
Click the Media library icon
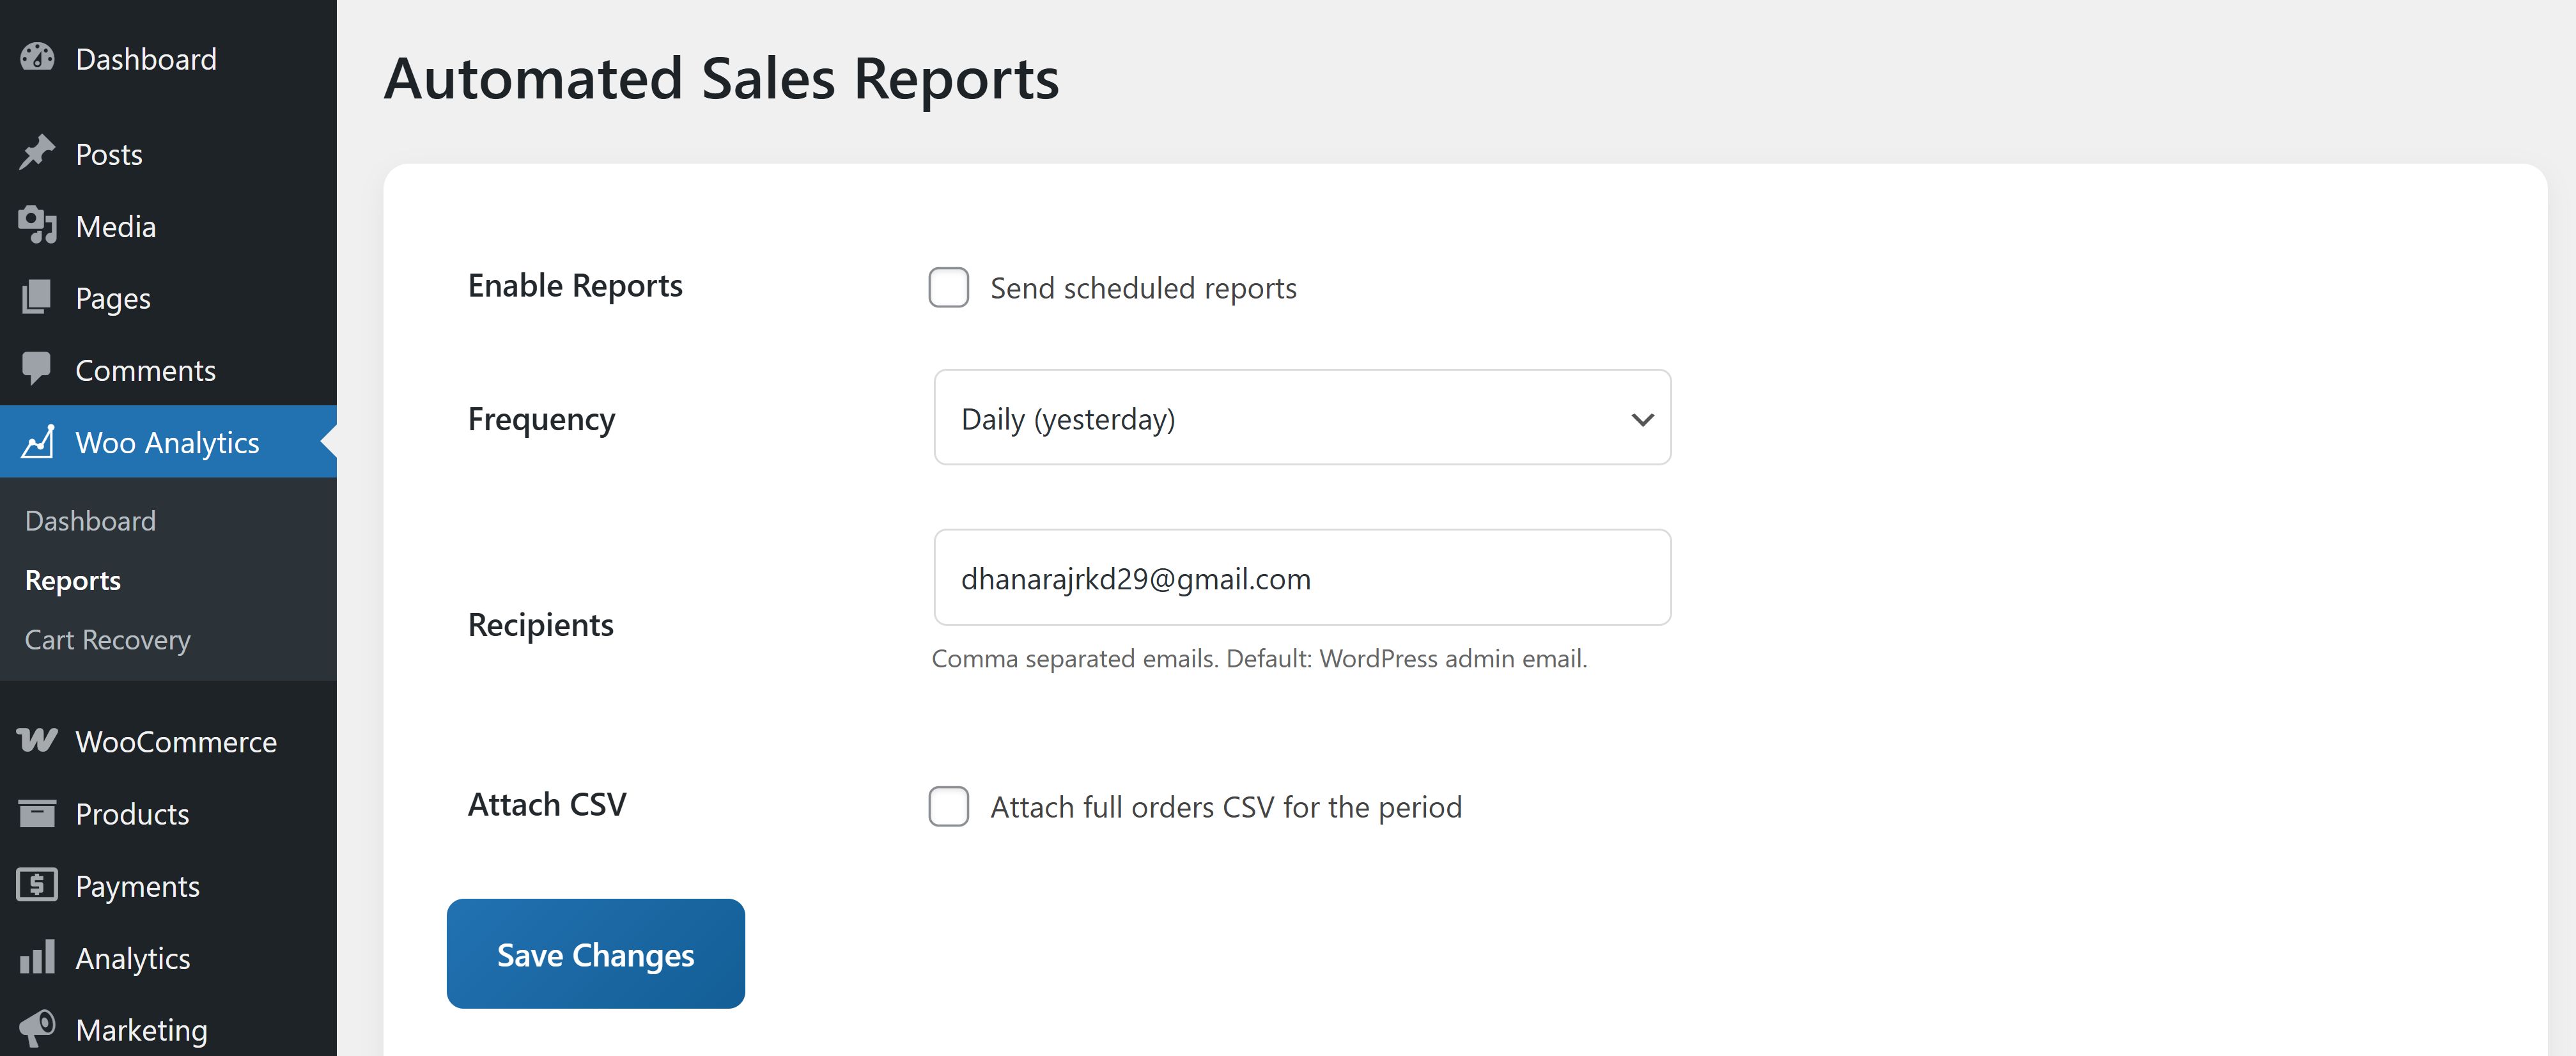pos(37,225)
